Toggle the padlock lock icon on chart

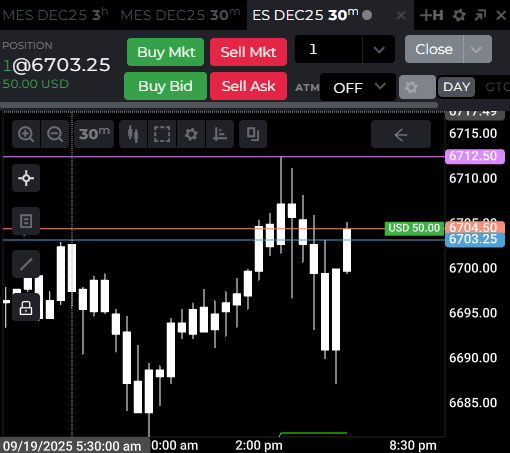26,307
